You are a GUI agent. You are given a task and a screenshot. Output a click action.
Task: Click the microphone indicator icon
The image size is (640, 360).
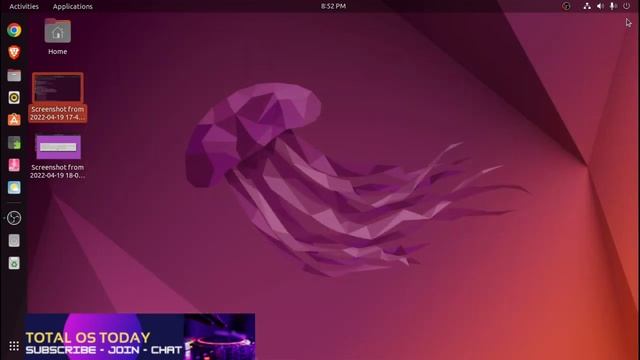[613, 6]
